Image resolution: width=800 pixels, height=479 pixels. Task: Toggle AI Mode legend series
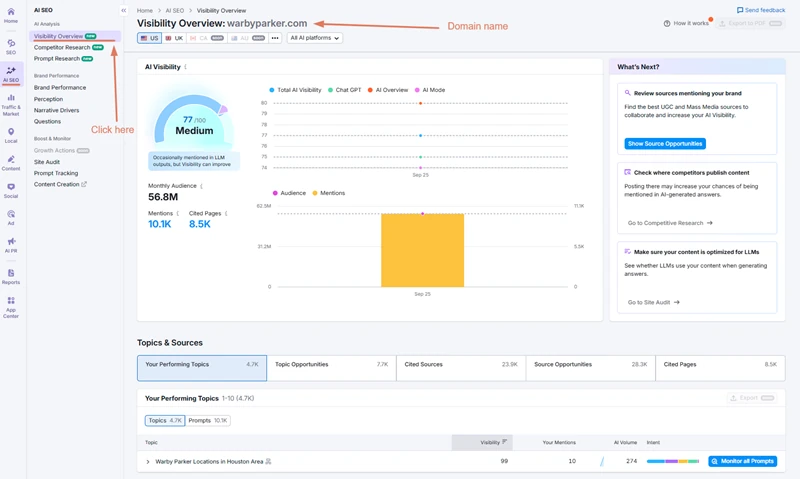(x=430, y=90)
